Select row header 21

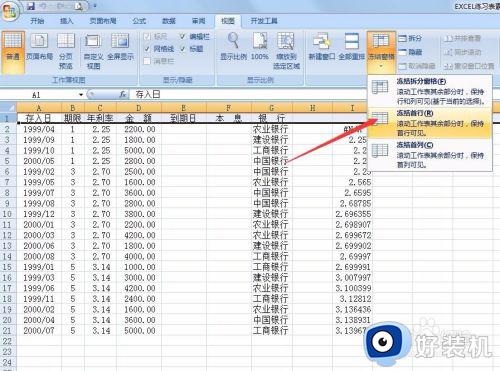pos(7,331)
